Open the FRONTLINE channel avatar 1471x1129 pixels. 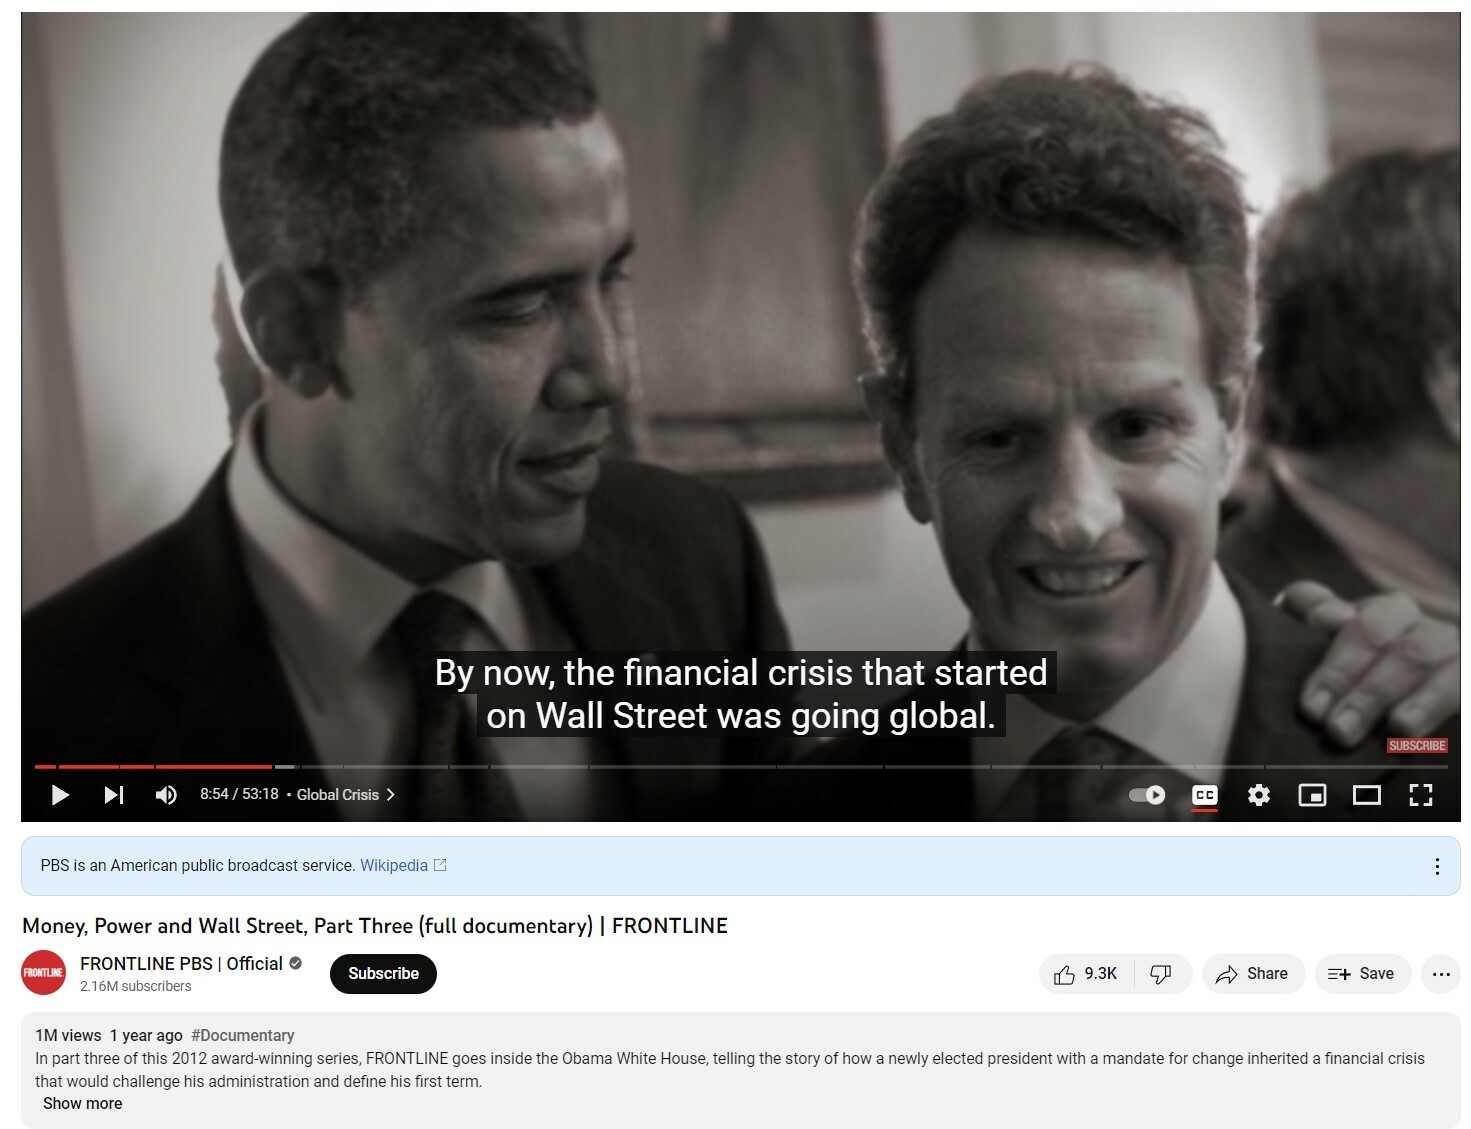[x=43, y=973]
